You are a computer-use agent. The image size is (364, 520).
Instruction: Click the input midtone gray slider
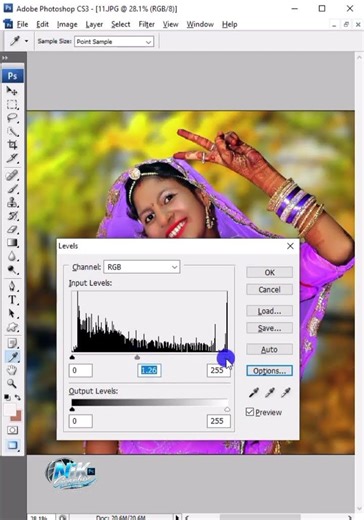[x=137, y=357]
